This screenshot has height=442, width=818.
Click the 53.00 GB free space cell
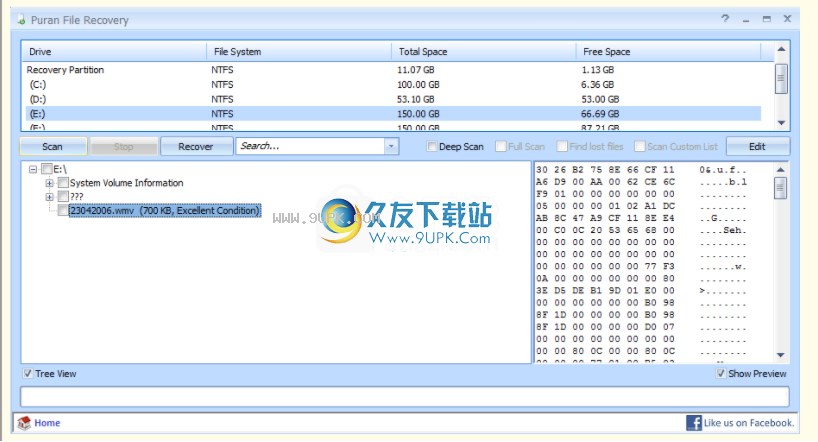[x=600, y=99]
